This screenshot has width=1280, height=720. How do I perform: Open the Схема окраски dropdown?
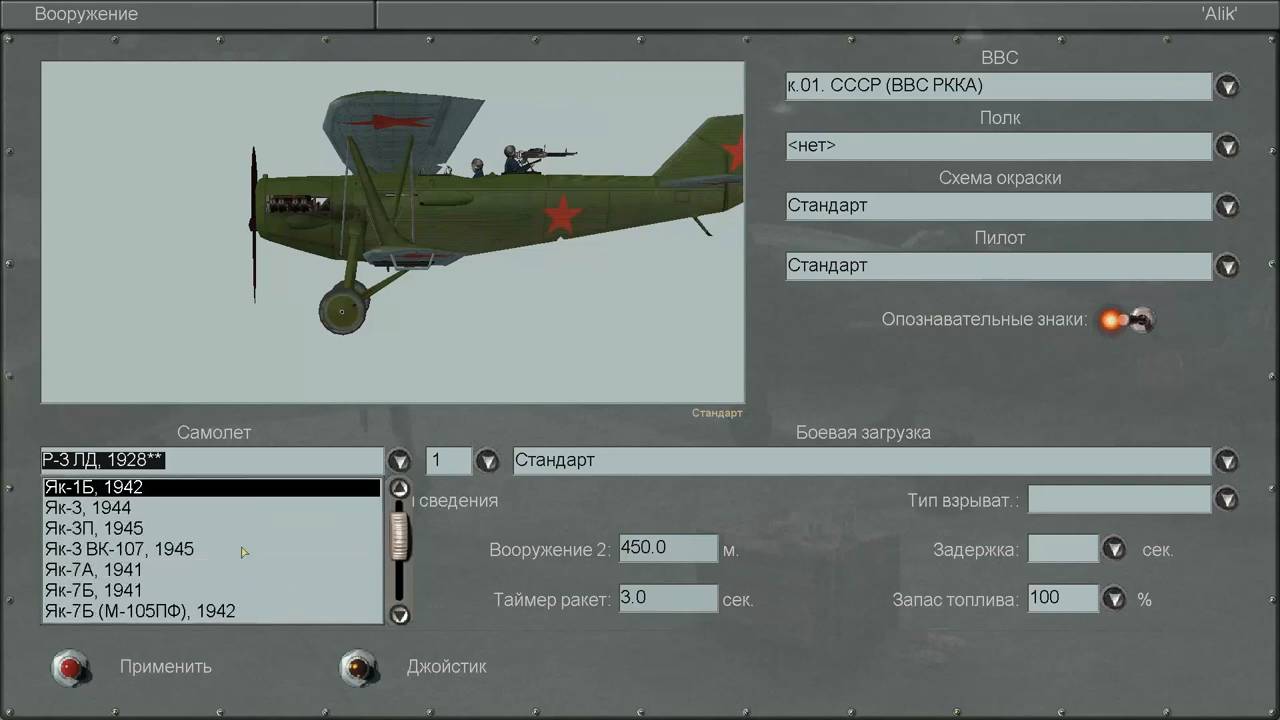(x=1227, y=207)
